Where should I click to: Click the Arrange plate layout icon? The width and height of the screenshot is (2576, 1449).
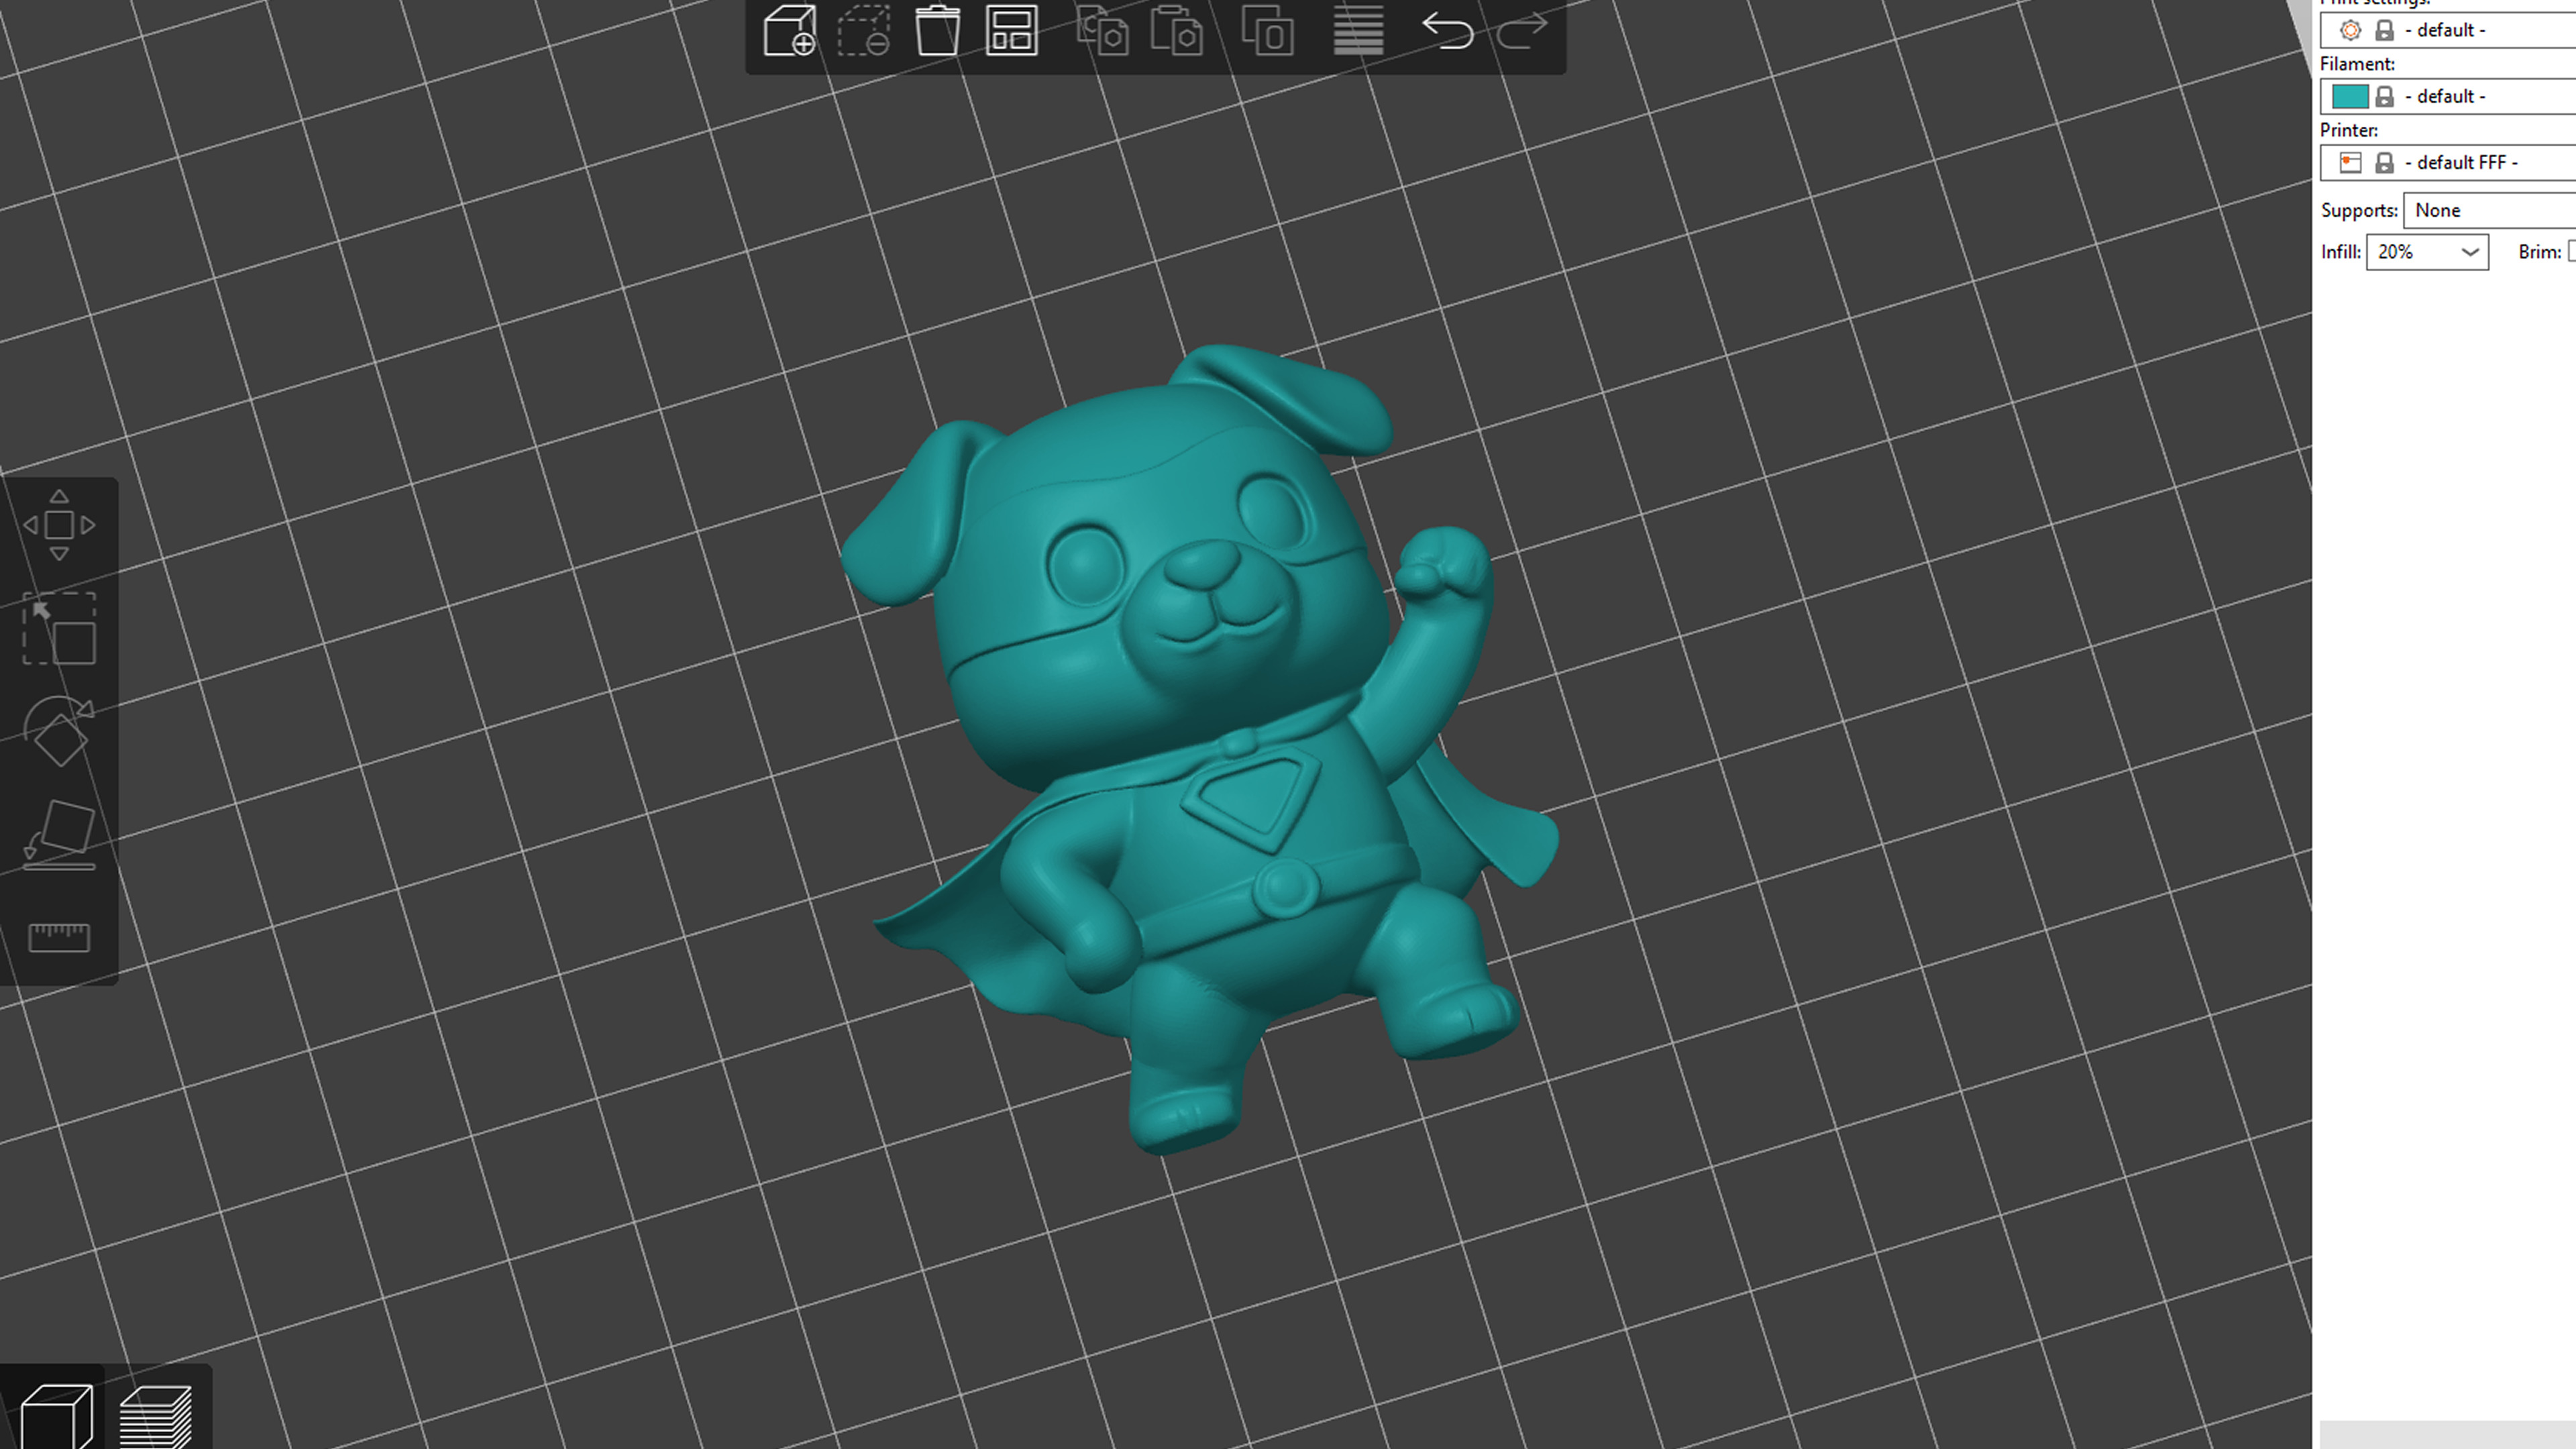pos(1011,31)
